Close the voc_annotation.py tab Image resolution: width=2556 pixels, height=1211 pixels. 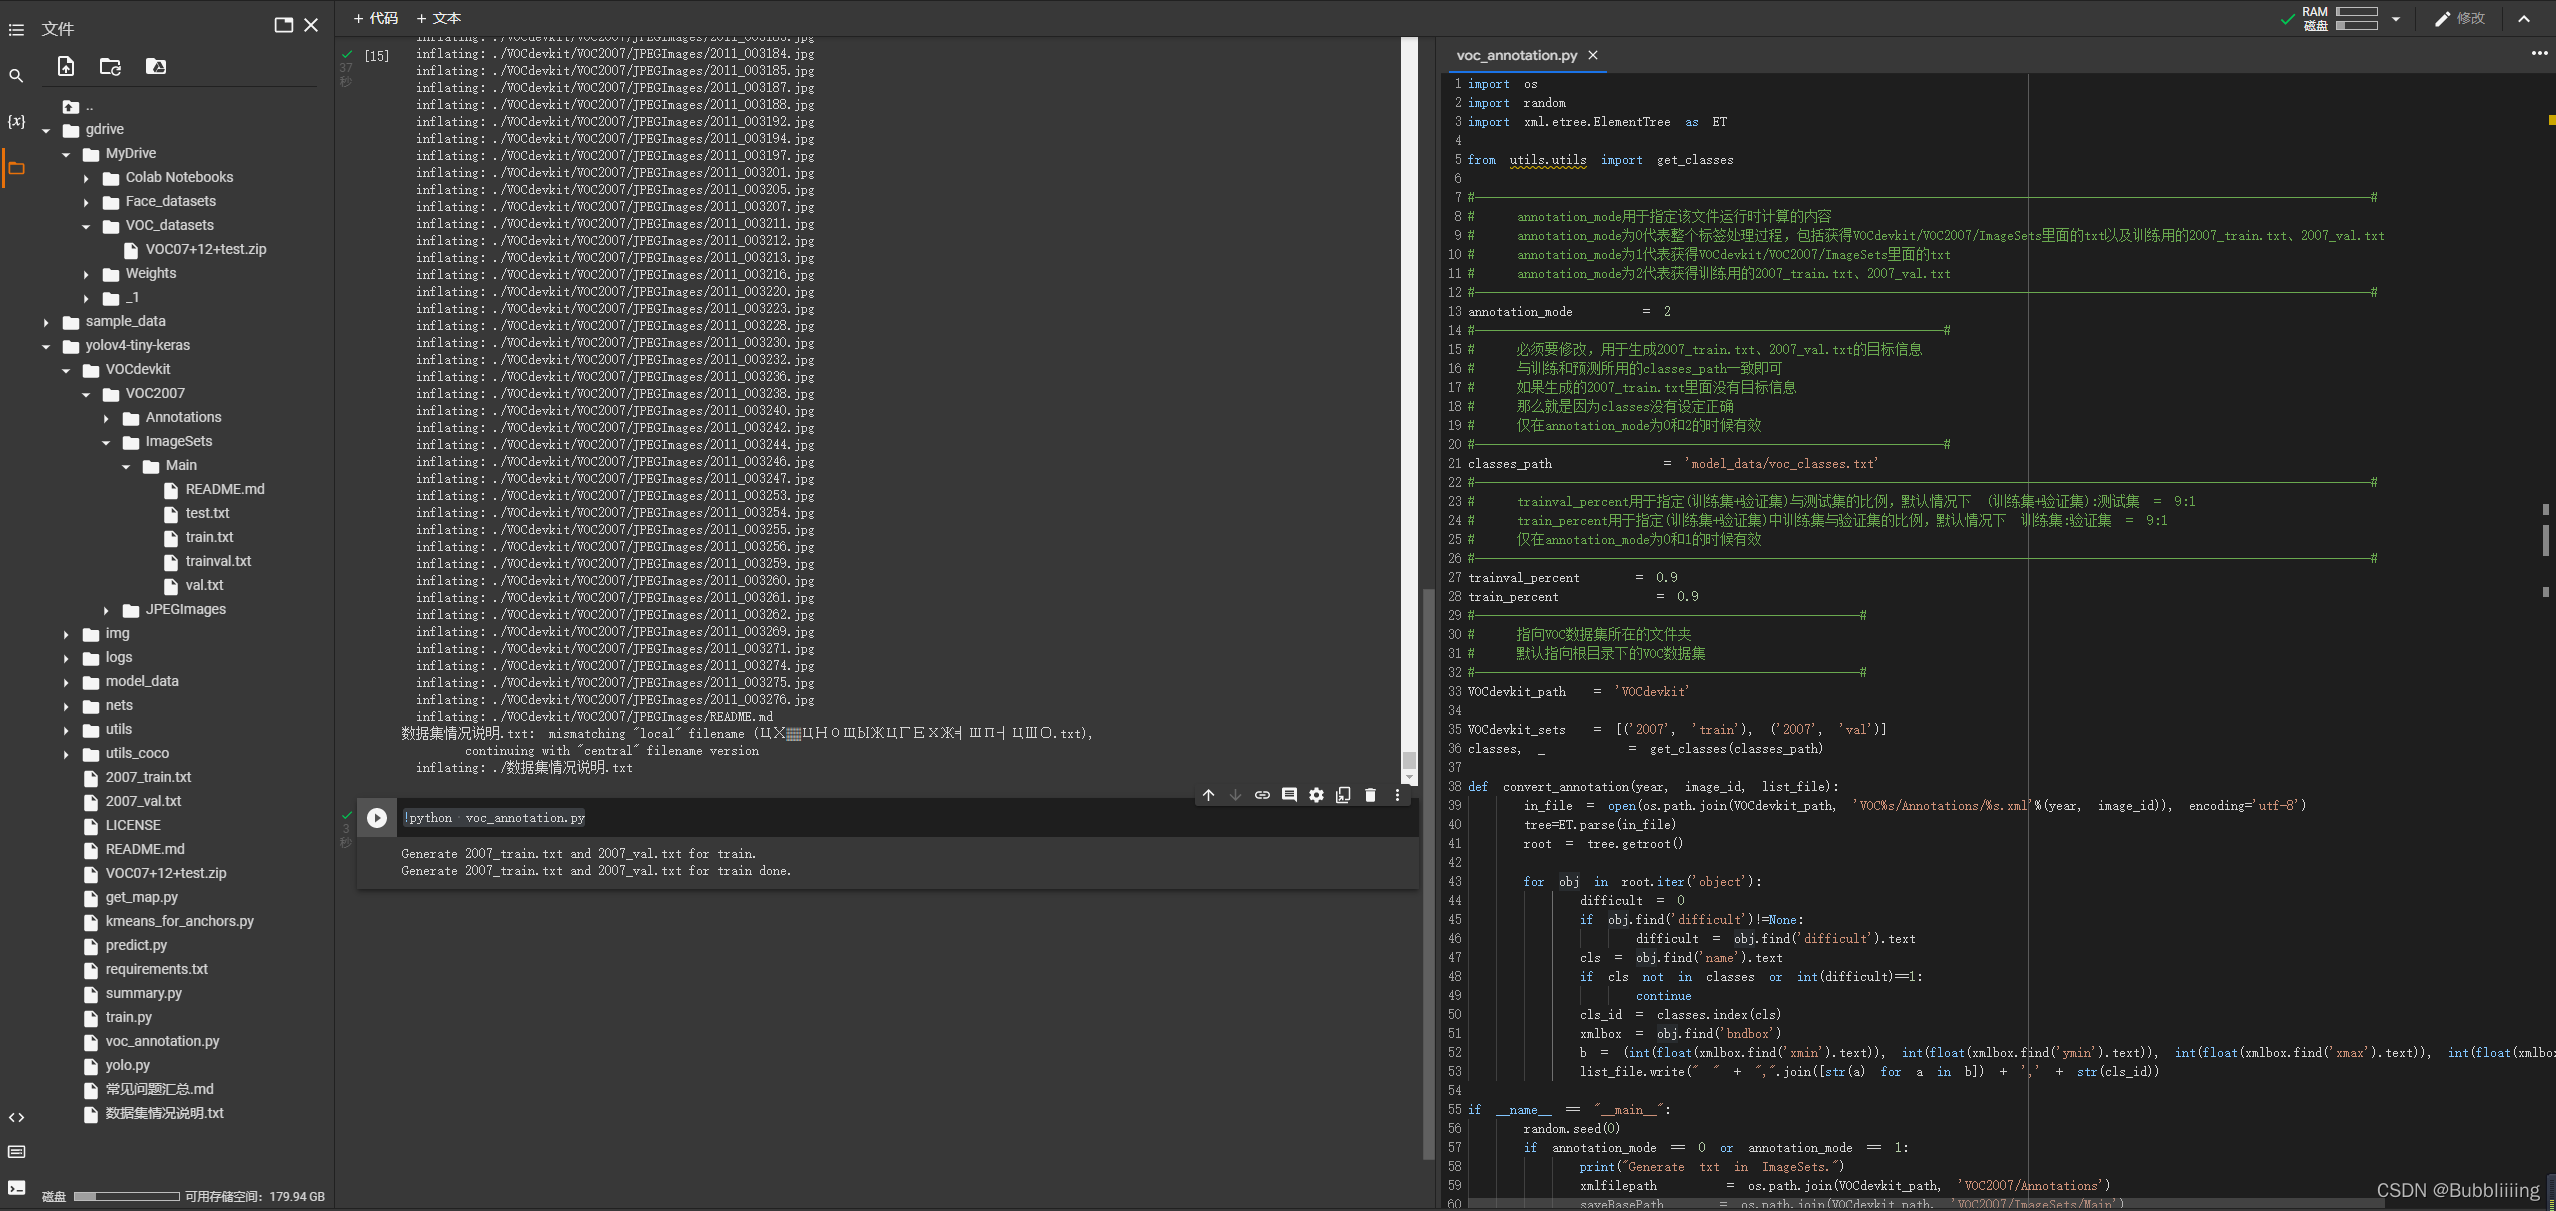click(1593, 55)
